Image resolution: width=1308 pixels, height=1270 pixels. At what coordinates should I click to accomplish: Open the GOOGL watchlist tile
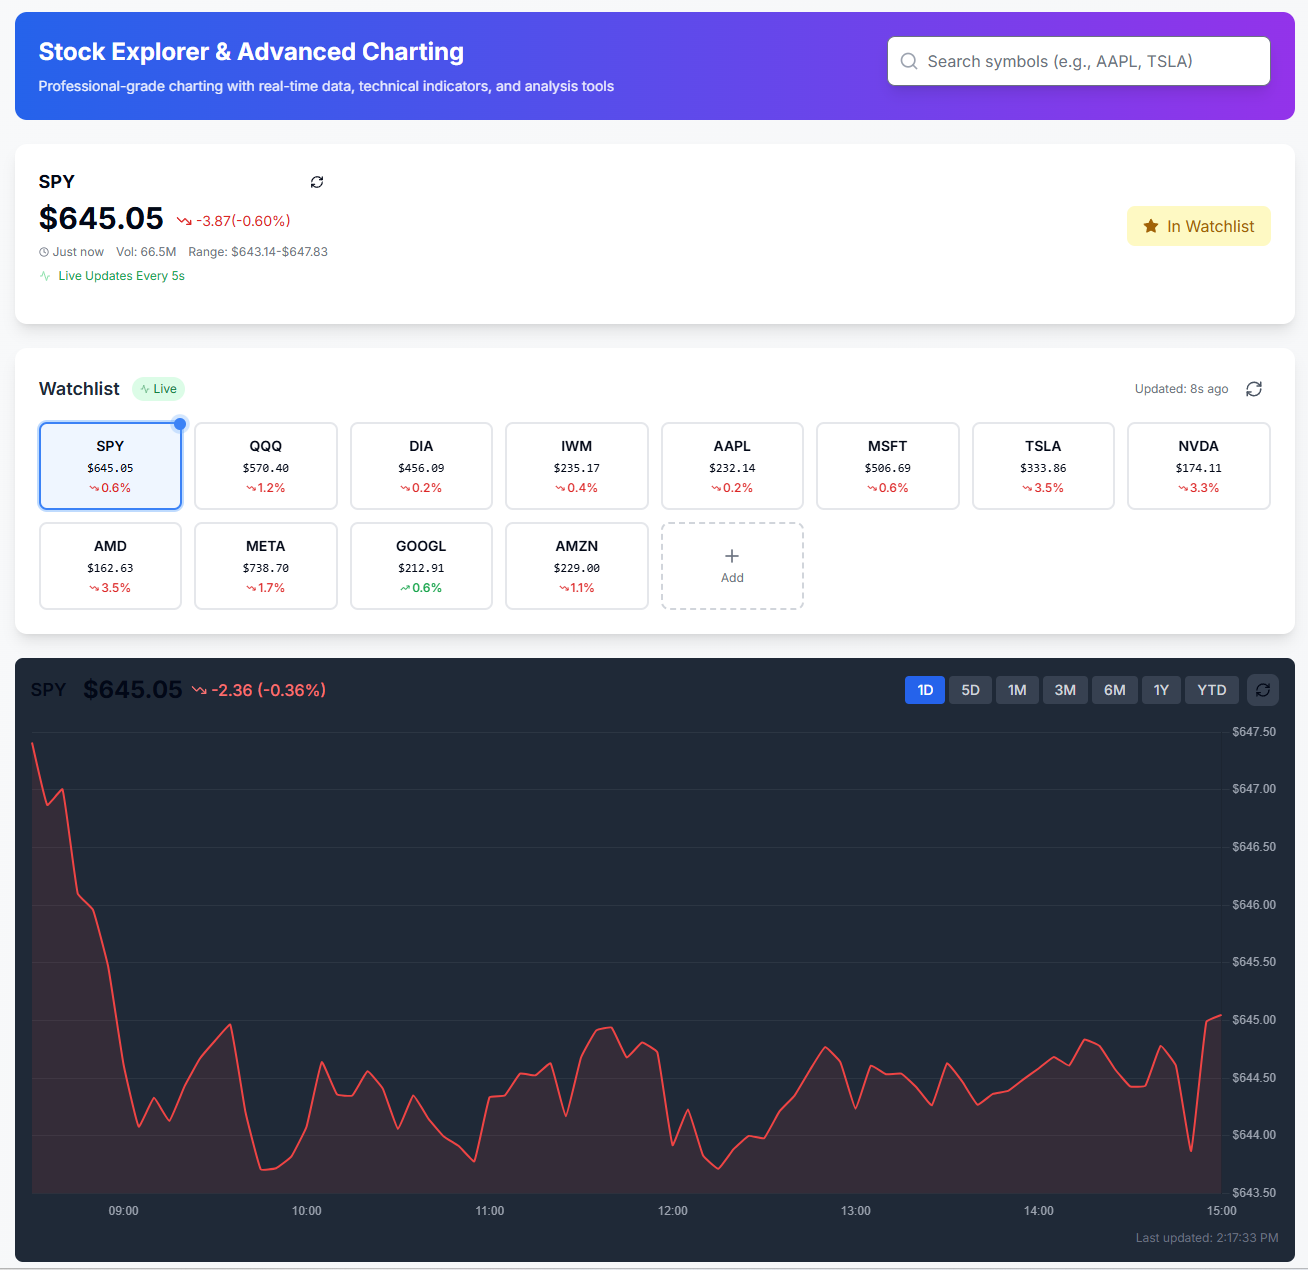[421, 566]
